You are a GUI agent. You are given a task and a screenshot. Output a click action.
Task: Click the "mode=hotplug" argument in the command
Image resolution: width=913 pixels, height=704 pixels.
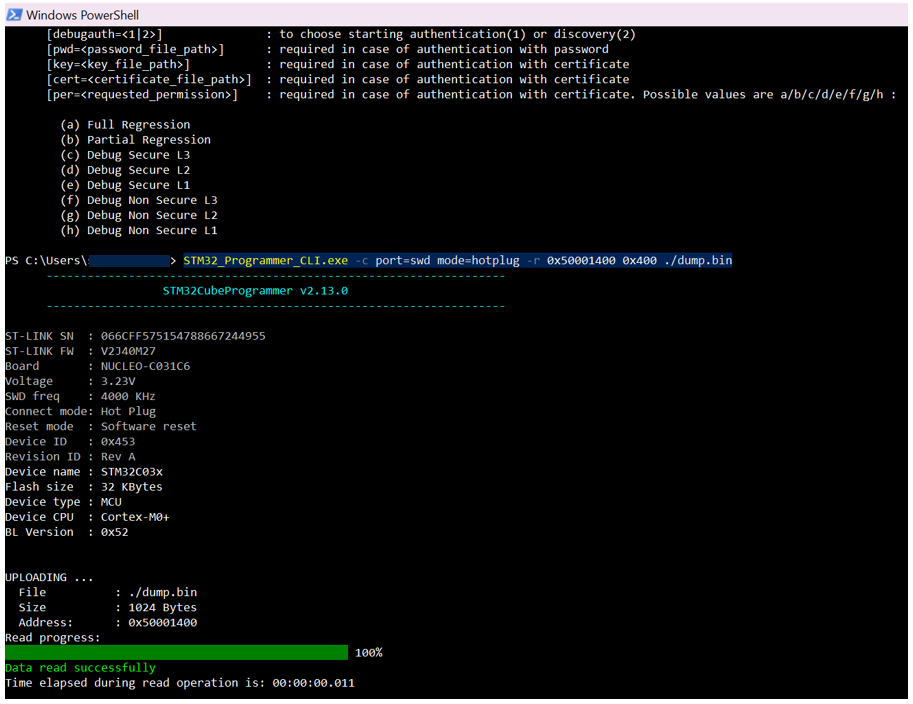pyautogui.click(x=478, y=260)
